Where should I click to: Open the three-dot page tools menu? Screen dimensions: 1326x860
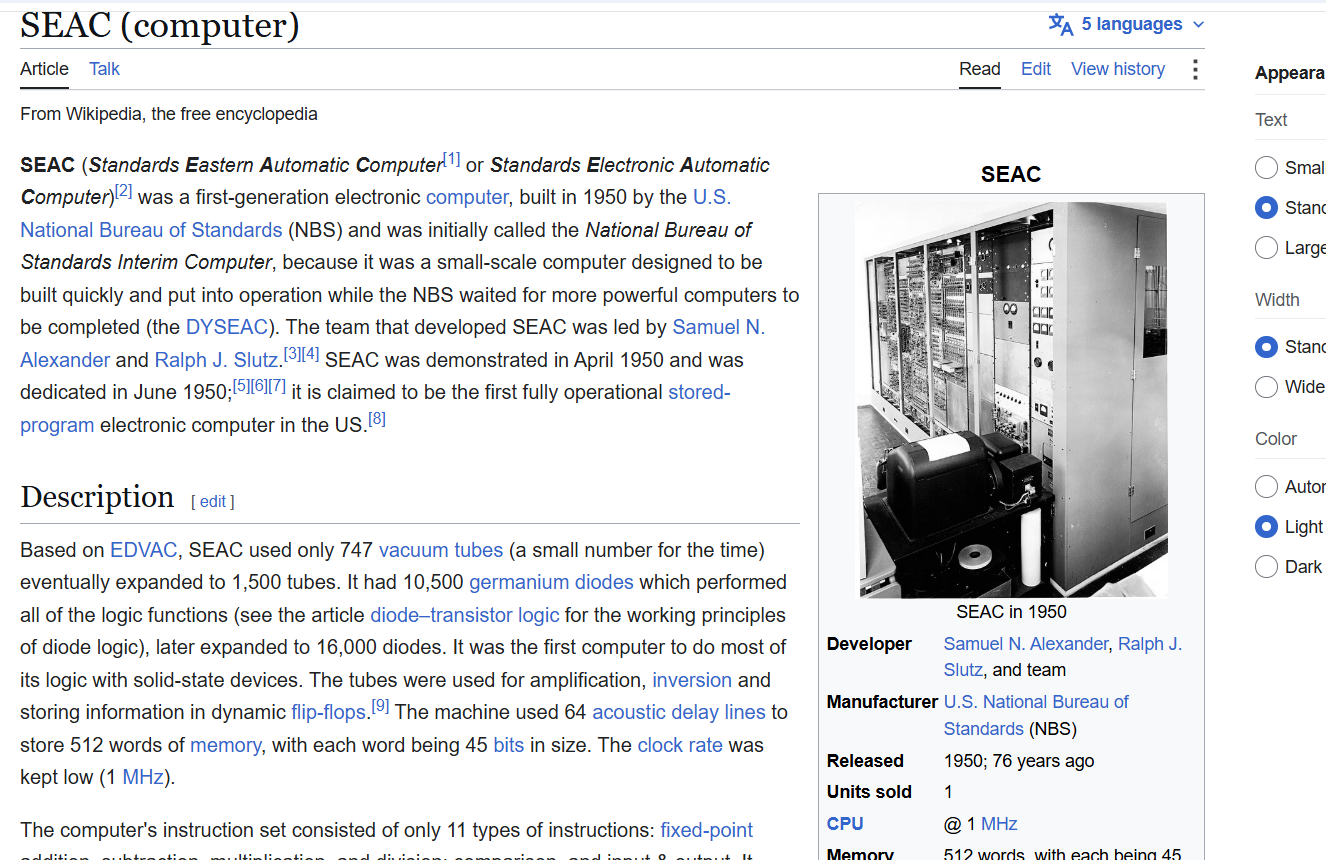point(1194,69)
